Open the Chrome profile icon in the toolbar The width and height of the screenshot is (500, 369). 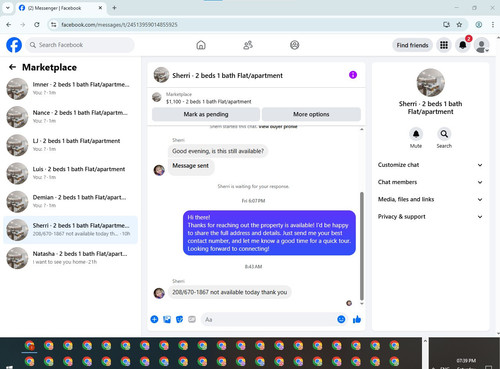(x=479, y=24)
